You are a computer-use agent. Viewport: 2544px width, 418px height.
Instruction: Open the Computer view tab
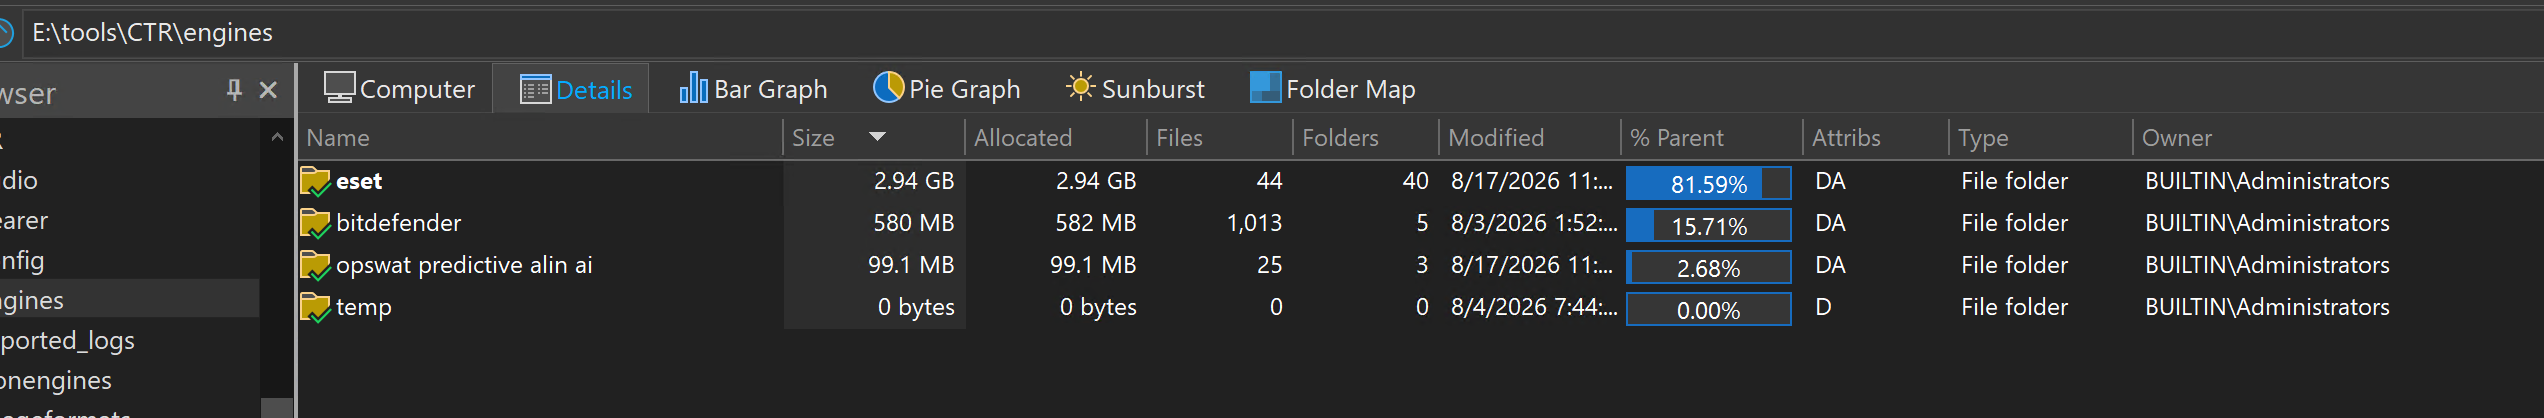tap(399, 89)
